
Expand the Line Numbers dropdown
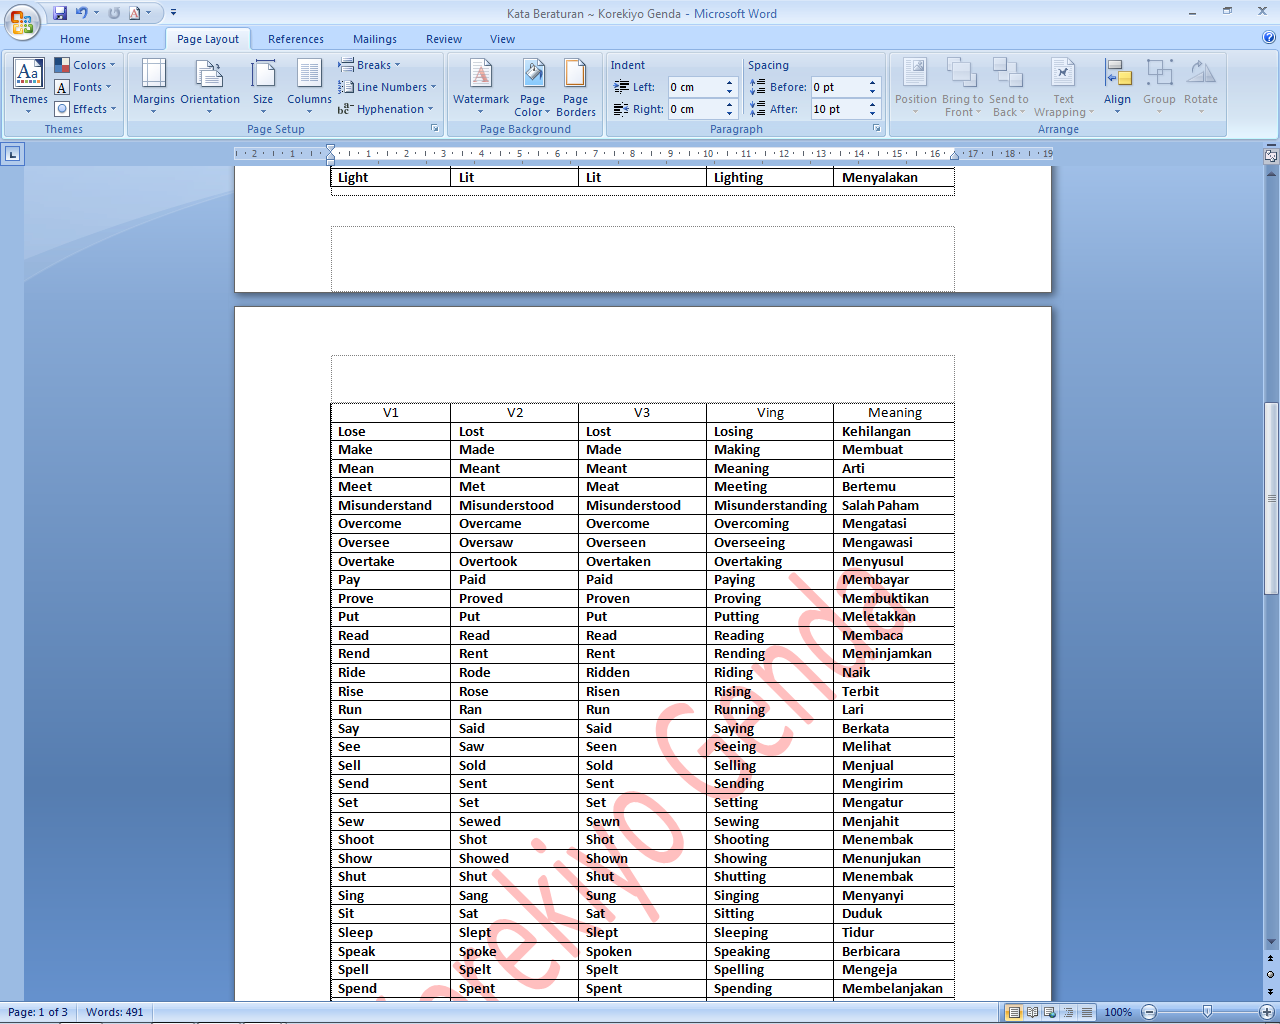(x=388, y=87)
